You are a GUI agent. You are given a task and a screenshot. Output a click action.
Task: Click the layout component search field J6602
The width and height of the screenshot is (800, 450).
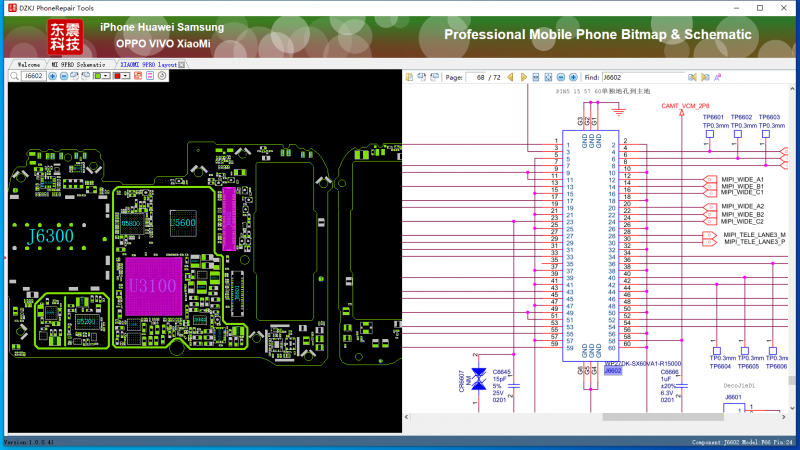click(x=34, y=76)
